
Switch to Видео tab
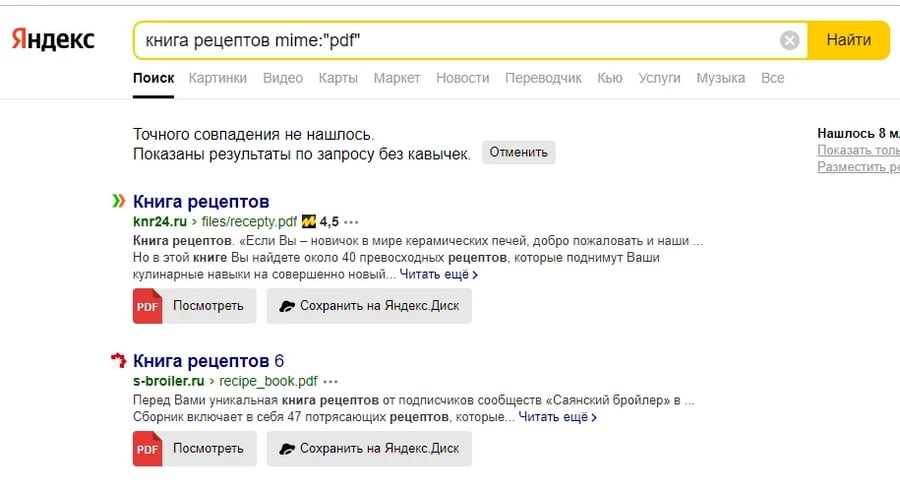282,78
